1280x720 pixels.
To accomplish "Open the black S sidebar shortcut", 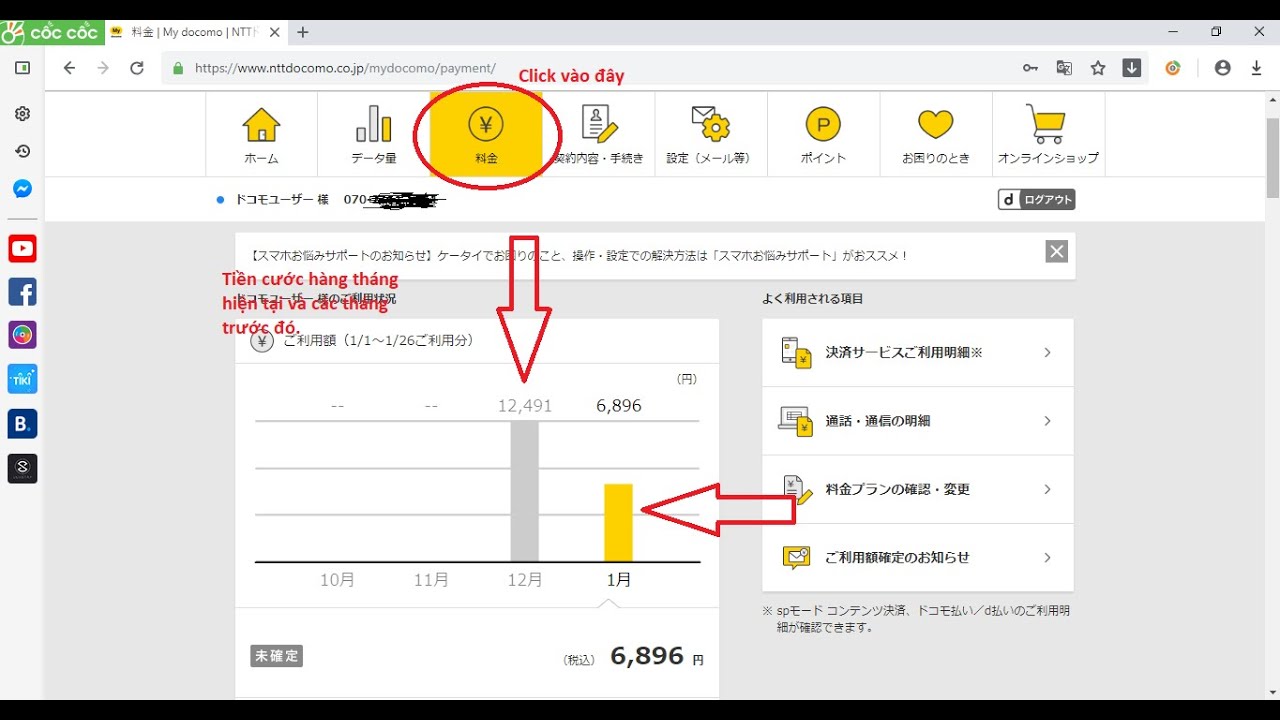I will click(x=22, y=468).
